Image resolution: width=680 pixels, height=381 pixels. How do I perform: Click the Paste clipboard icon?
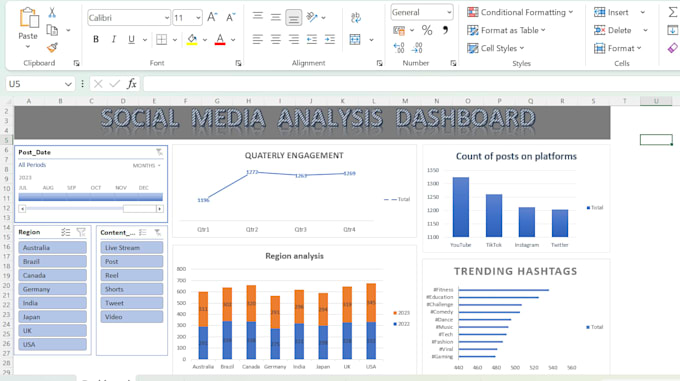[28, 19]
